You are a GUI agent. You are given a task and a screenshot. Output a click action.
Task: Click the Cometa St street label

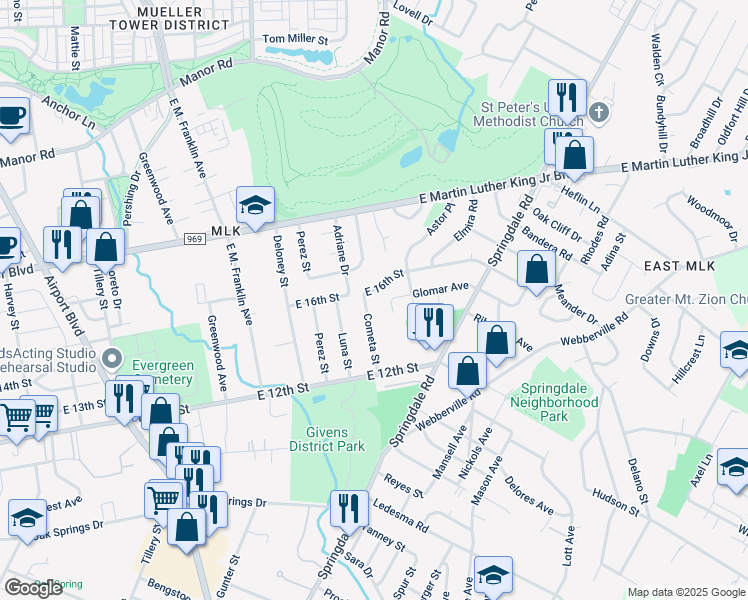click(372, 339)
